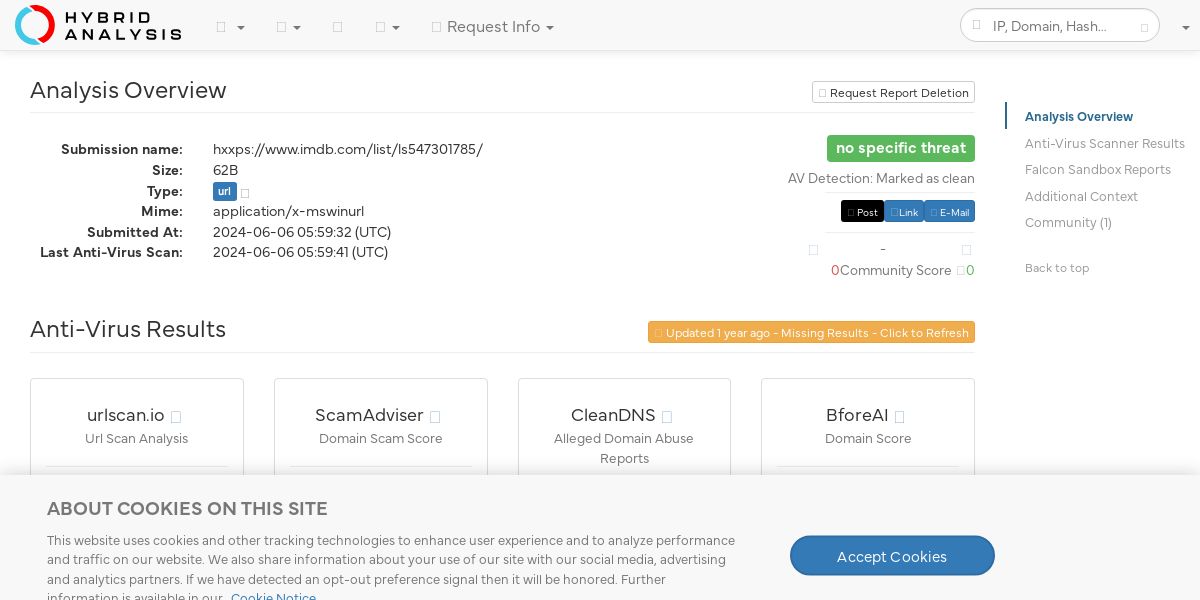Jump to Falcon Sandbox Reports section
Viewport: 1200px width, 600px height.
coord(1098,170)
